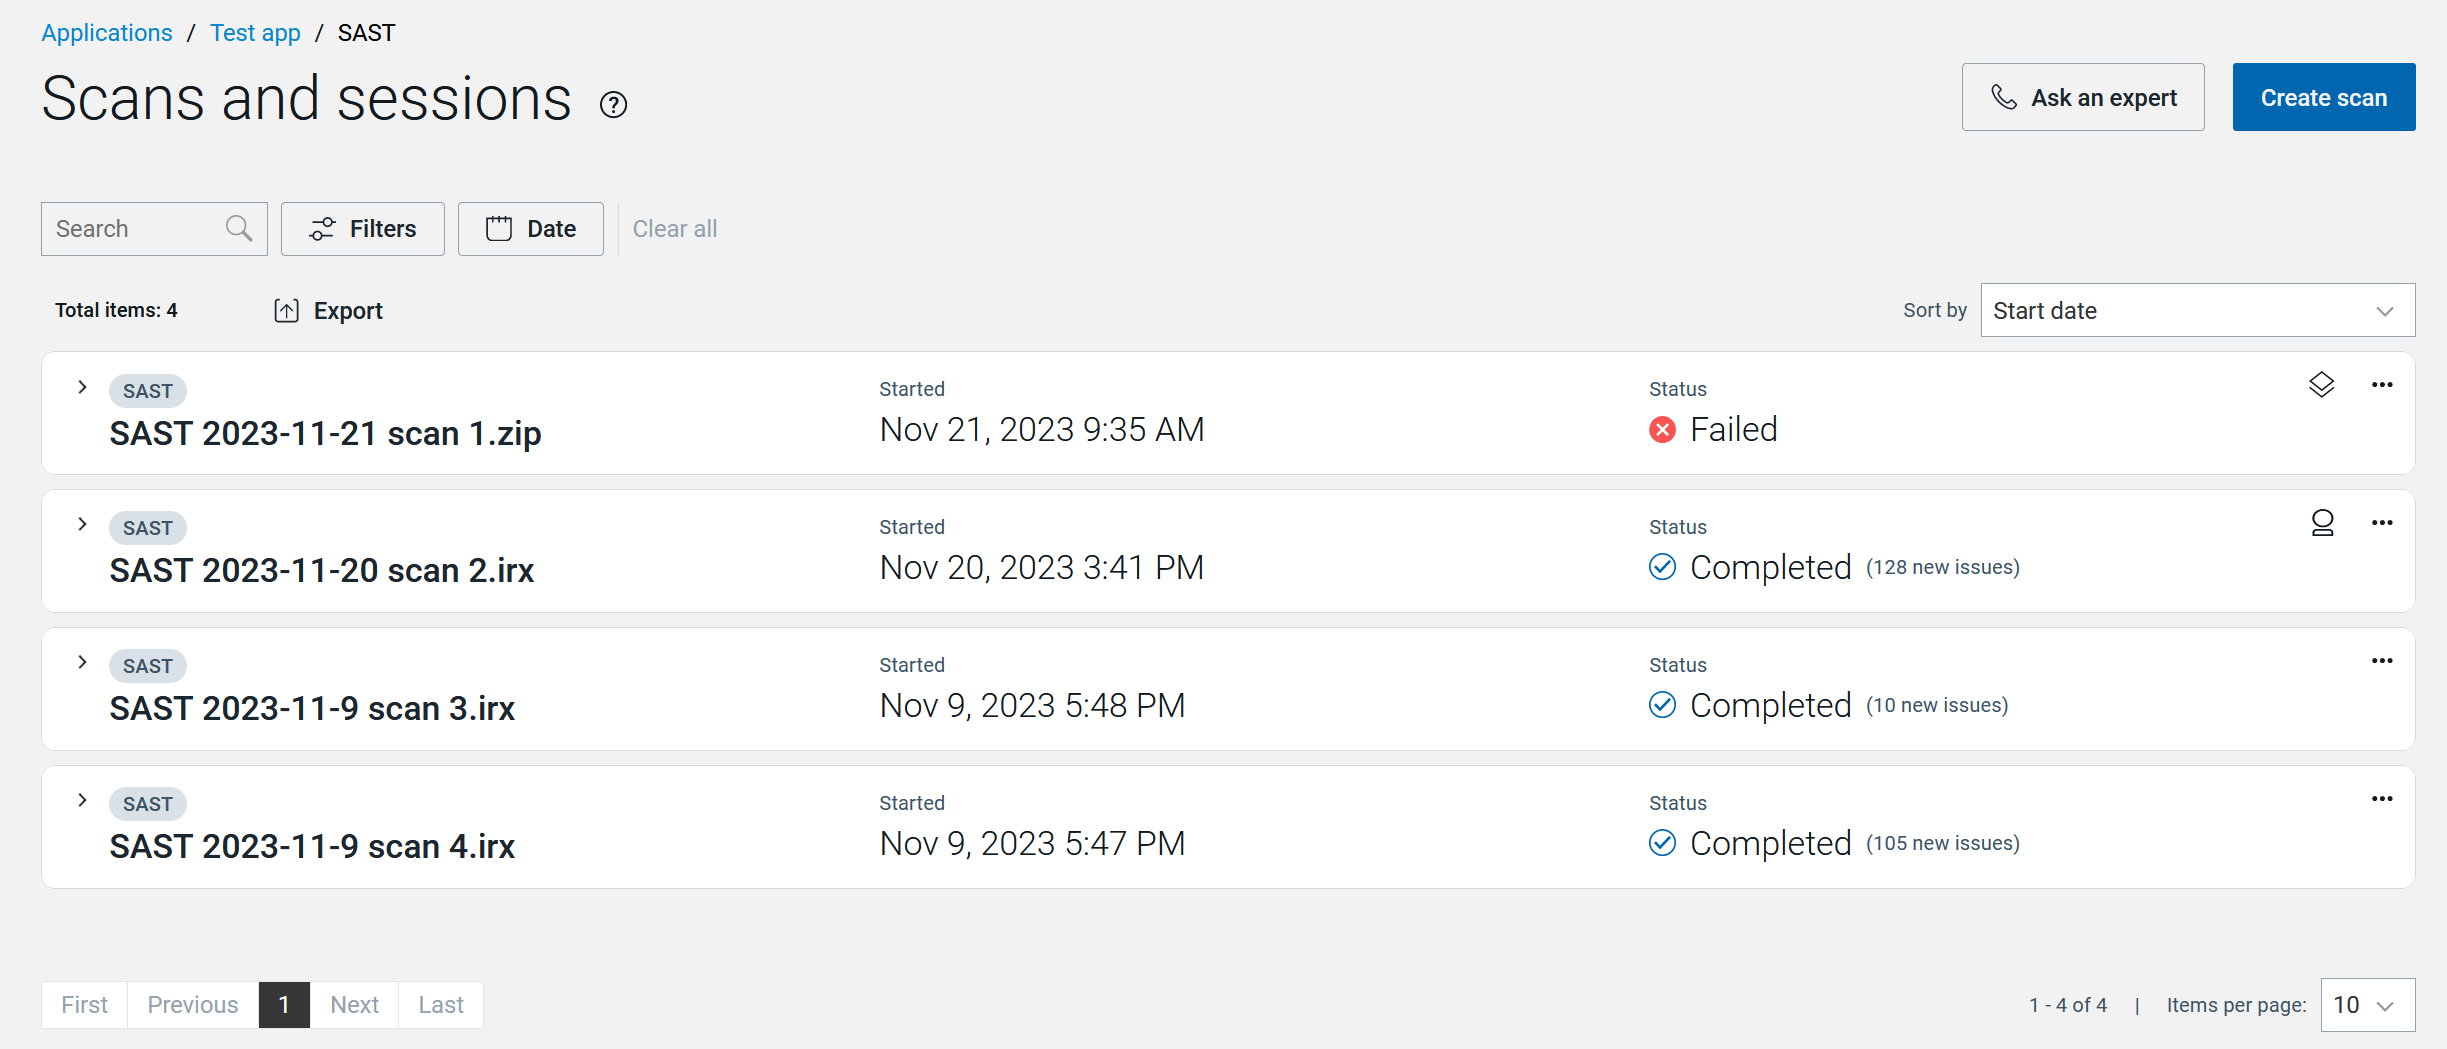Open the Filters panel
The width and height of the screenshot is (2447, 1049).
tap(362, 229)
